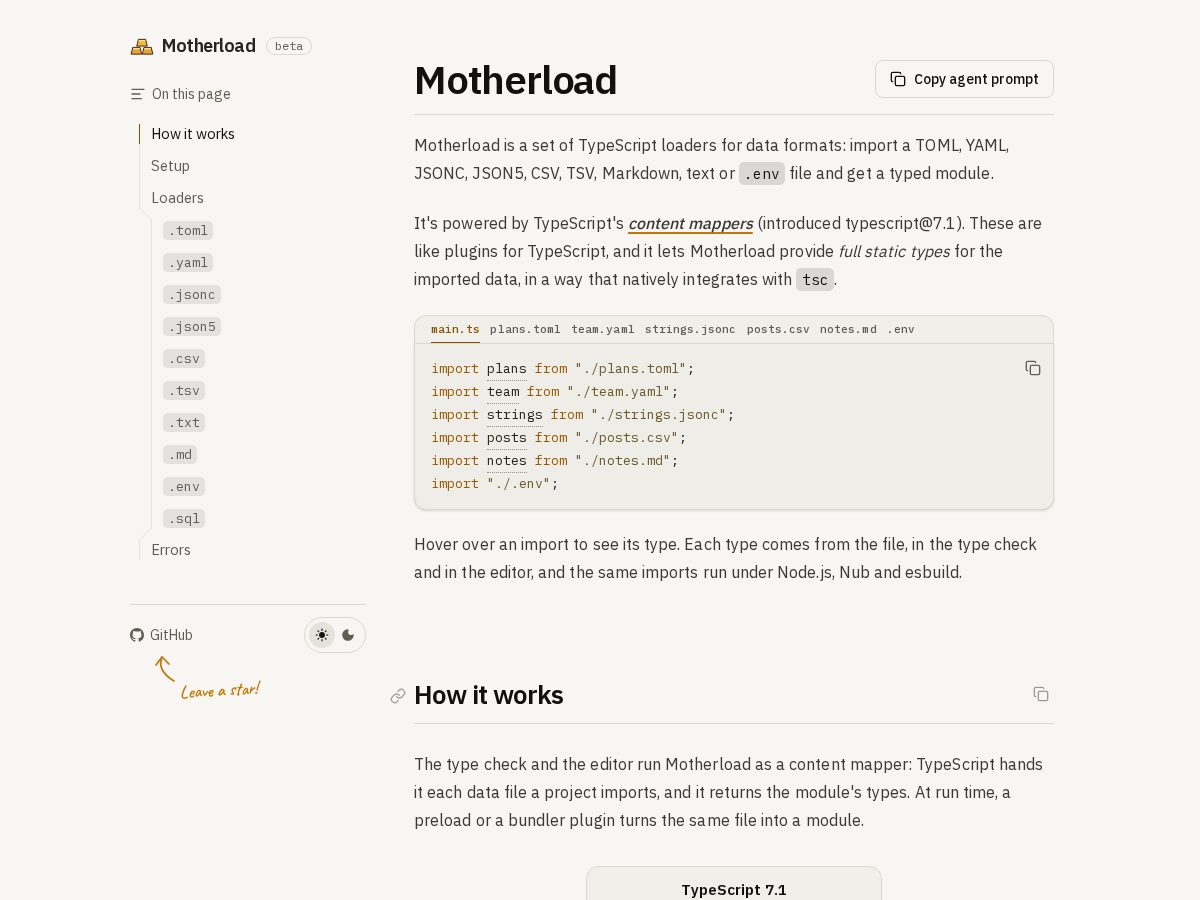Click the On this page list icon
The height and width of the screenshot is (900, 1200).
(x=138, y=94)
